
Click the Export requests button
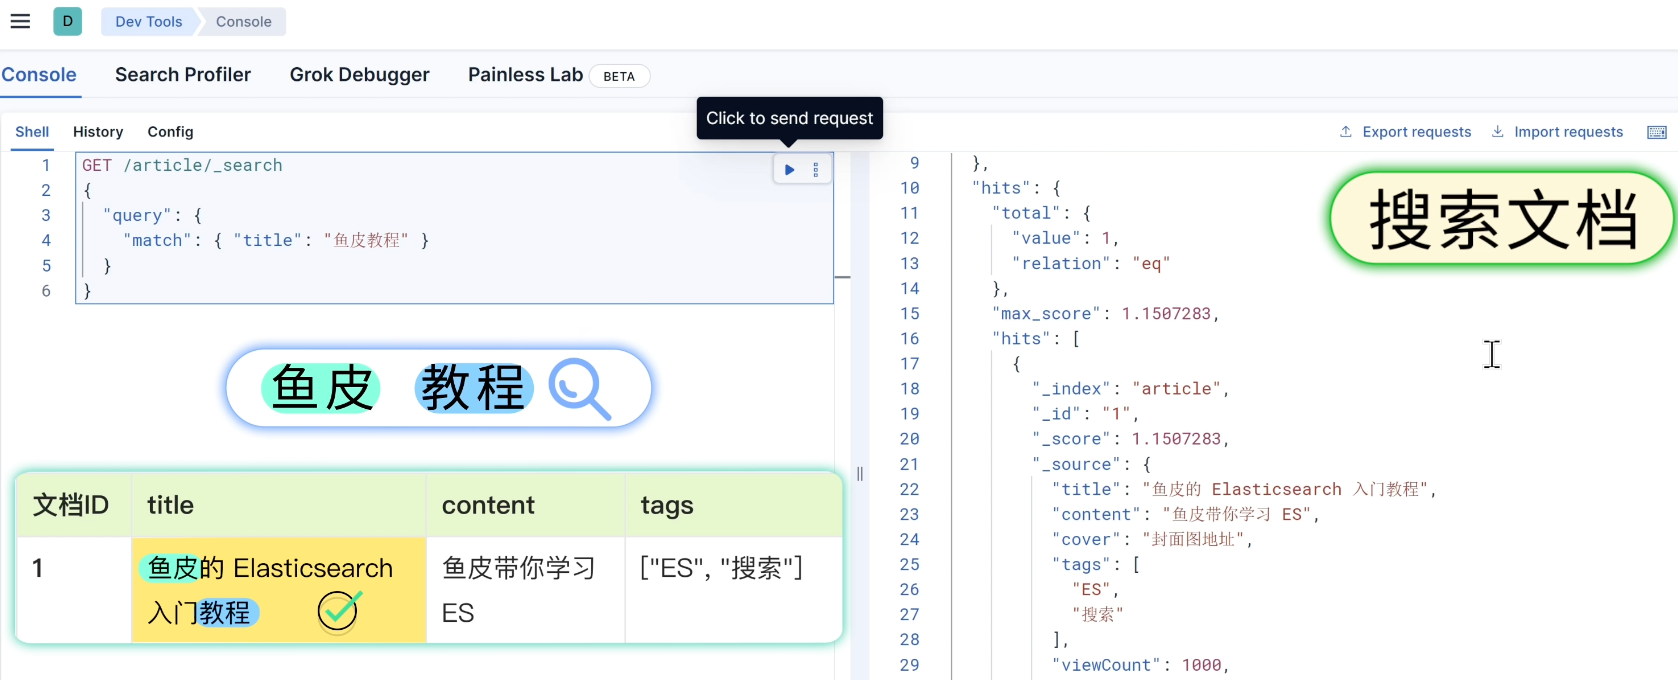1406,132
